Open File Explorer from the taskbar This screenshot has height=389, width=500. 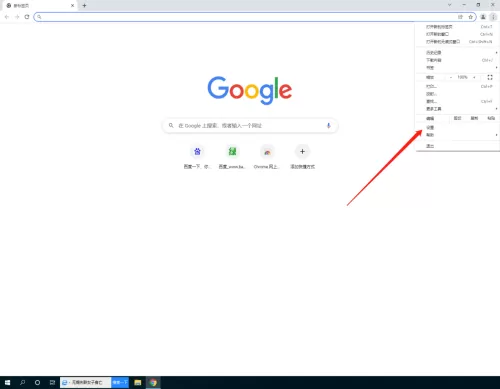pyautogui.click(x=138, y=382)
